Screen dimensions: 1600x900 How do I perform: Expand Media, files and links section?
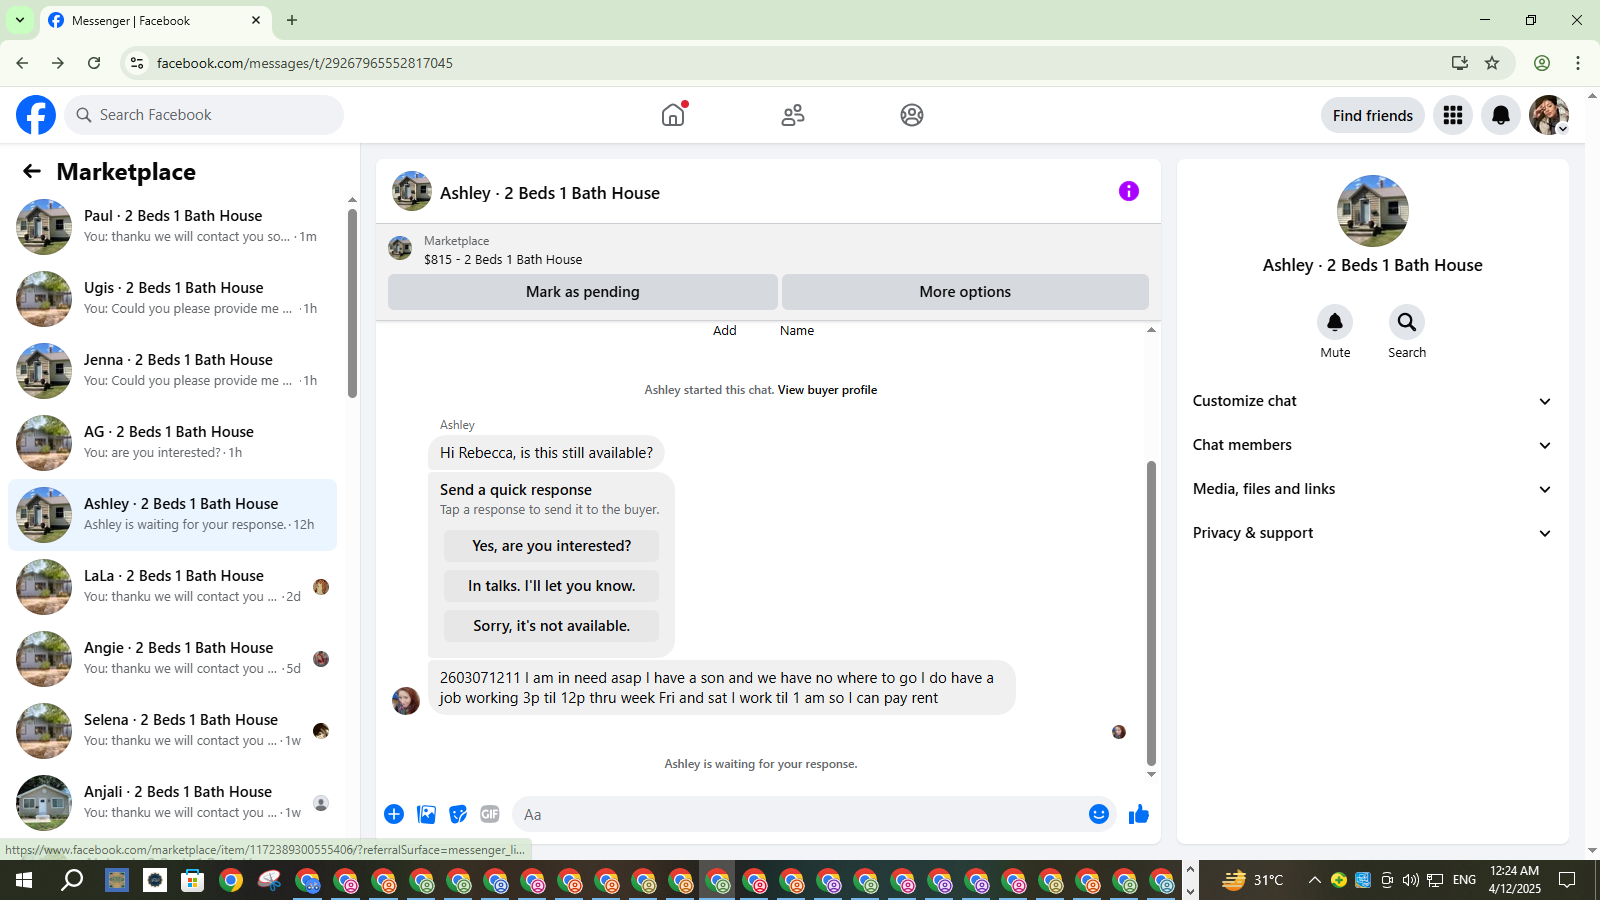pos(1373,489)
